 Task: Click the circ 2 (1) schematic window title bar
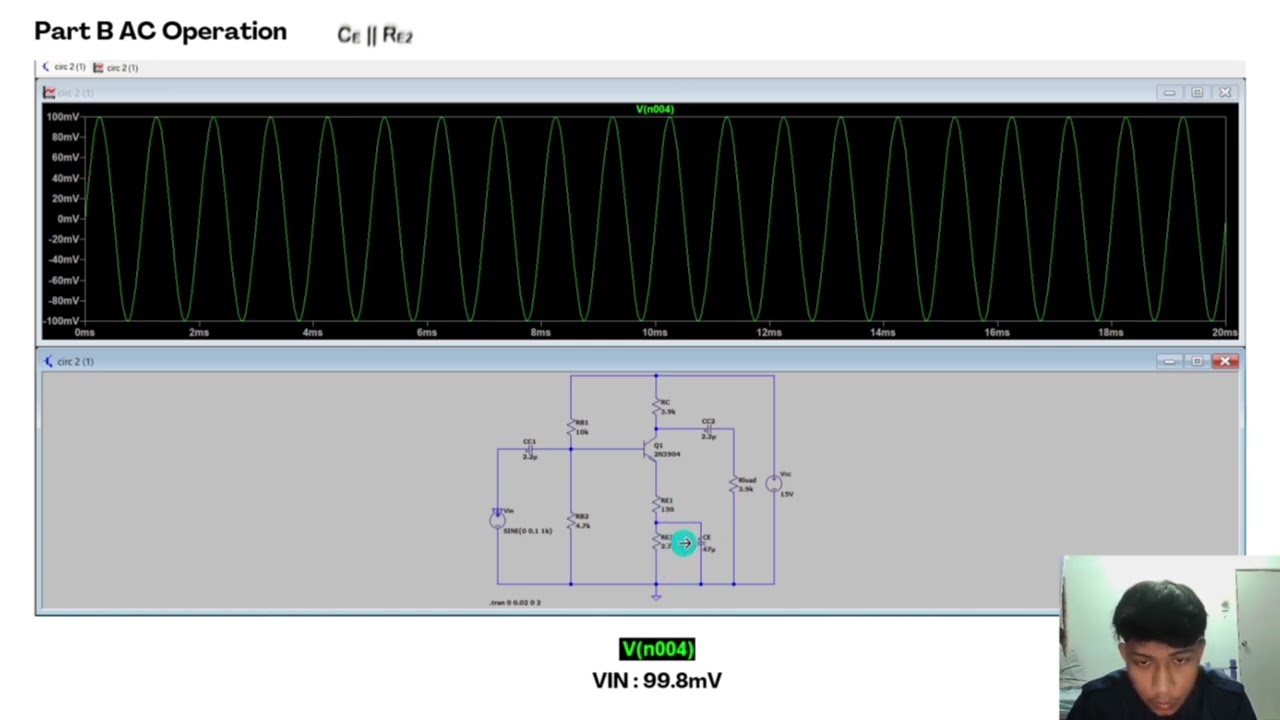click(x=640, y=361)
